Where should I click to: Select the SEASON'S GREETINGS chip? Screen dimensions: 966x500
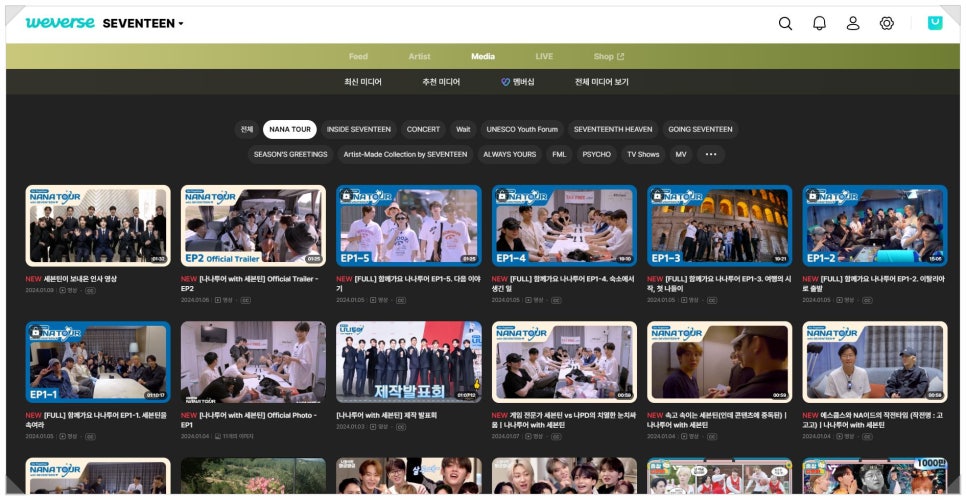point(291,155)
